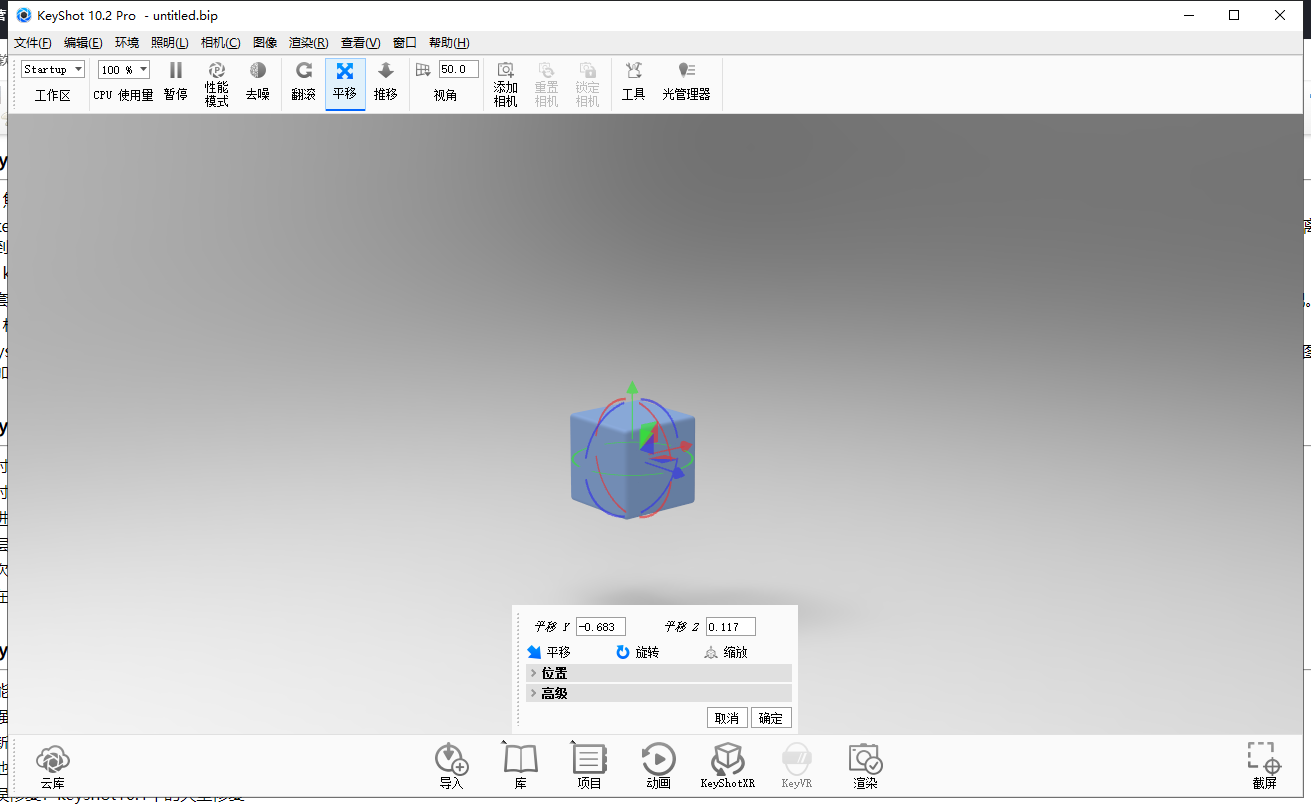Open the Environment (环境) menu
Image resolution: width=1311 pixels, height=805 pixels.
click(x=127, y=43)
